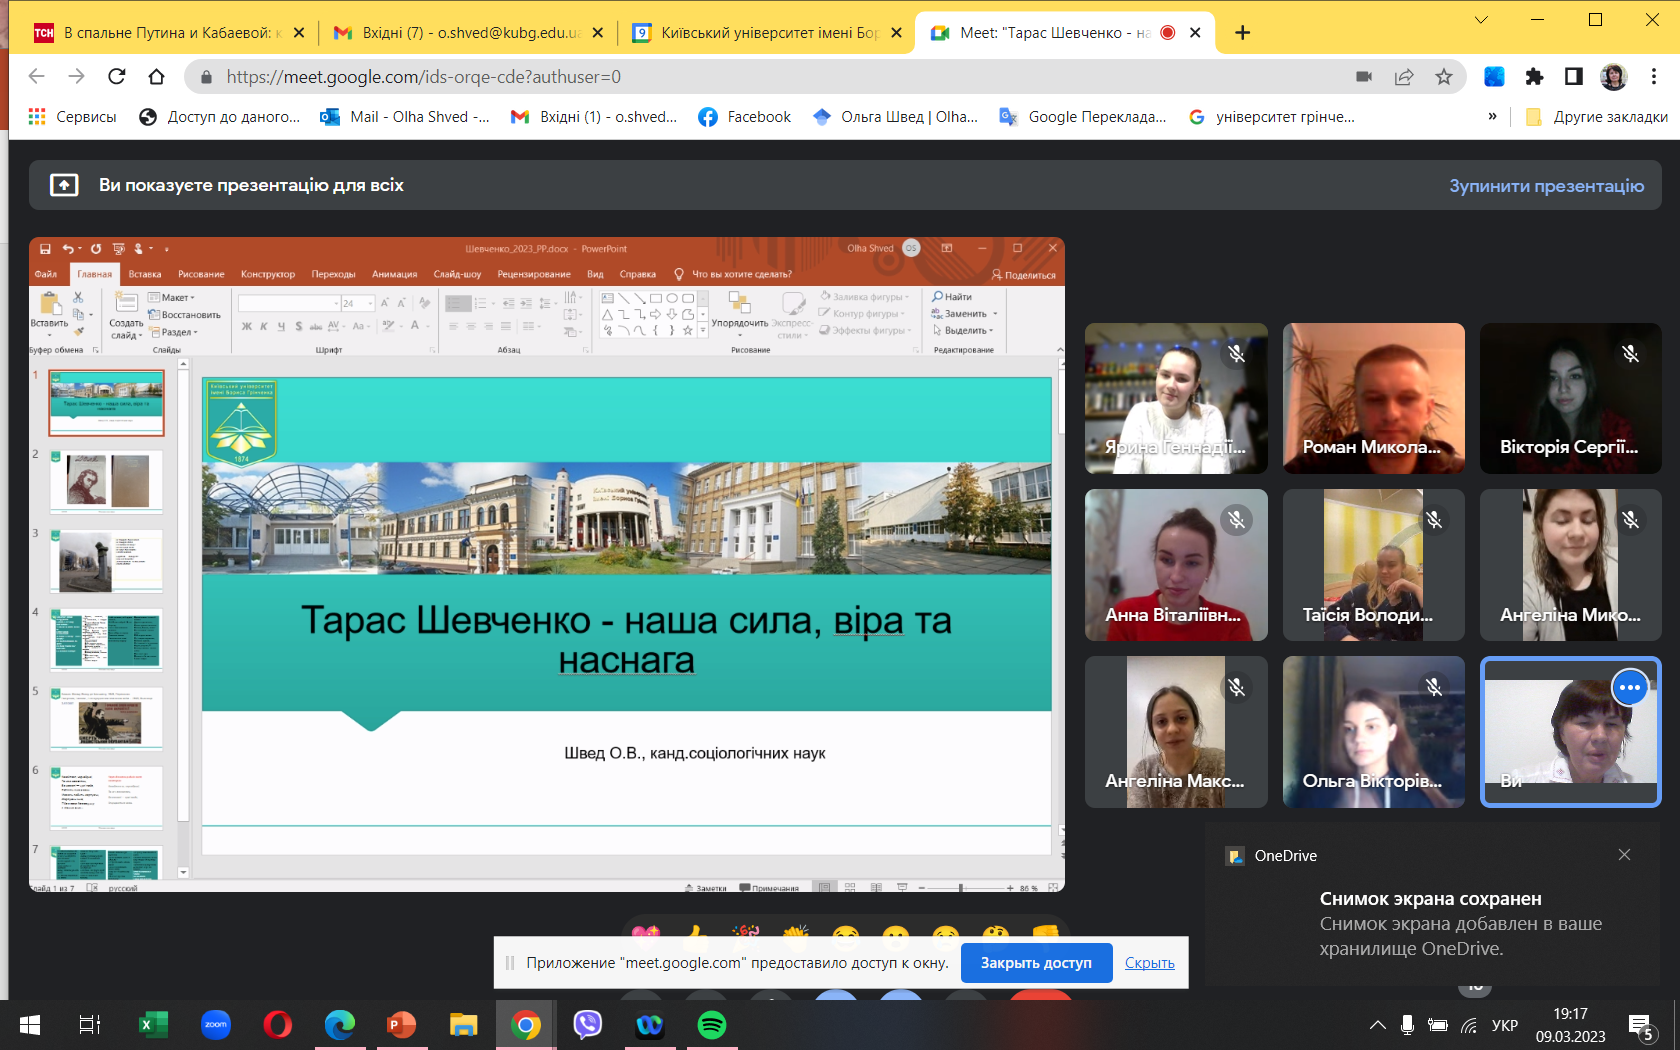Click the Закрыть доступ button
Screen dimensions: 1680x1050
(1036, 963)
